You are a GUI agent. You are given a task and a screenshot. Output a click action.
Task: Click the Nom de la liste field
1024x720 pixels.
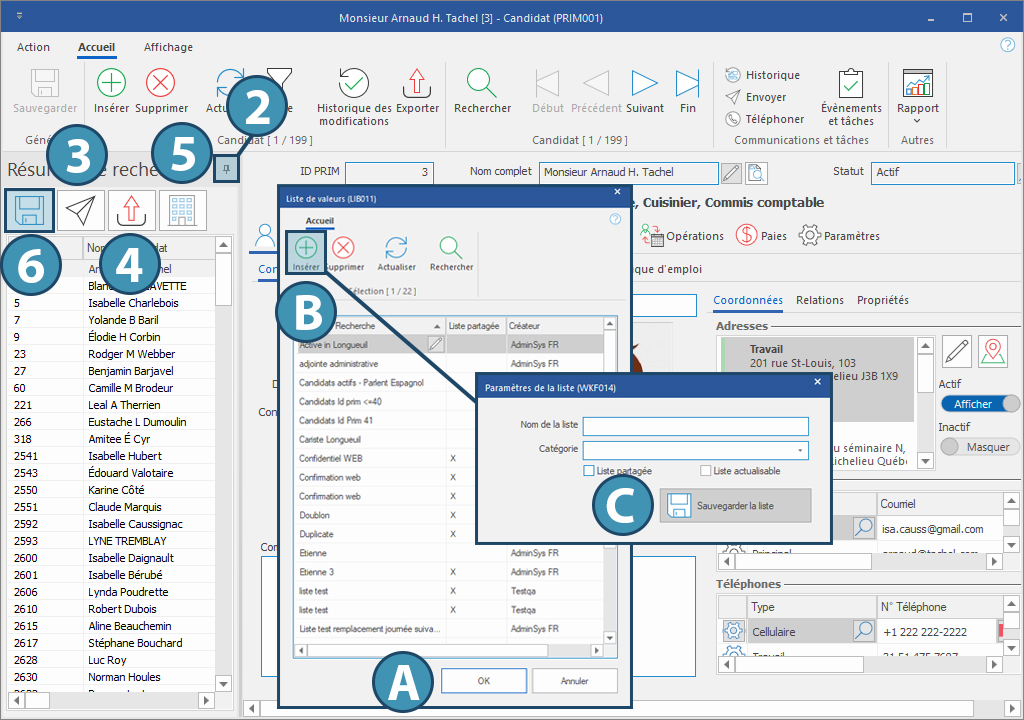(695, 426)
